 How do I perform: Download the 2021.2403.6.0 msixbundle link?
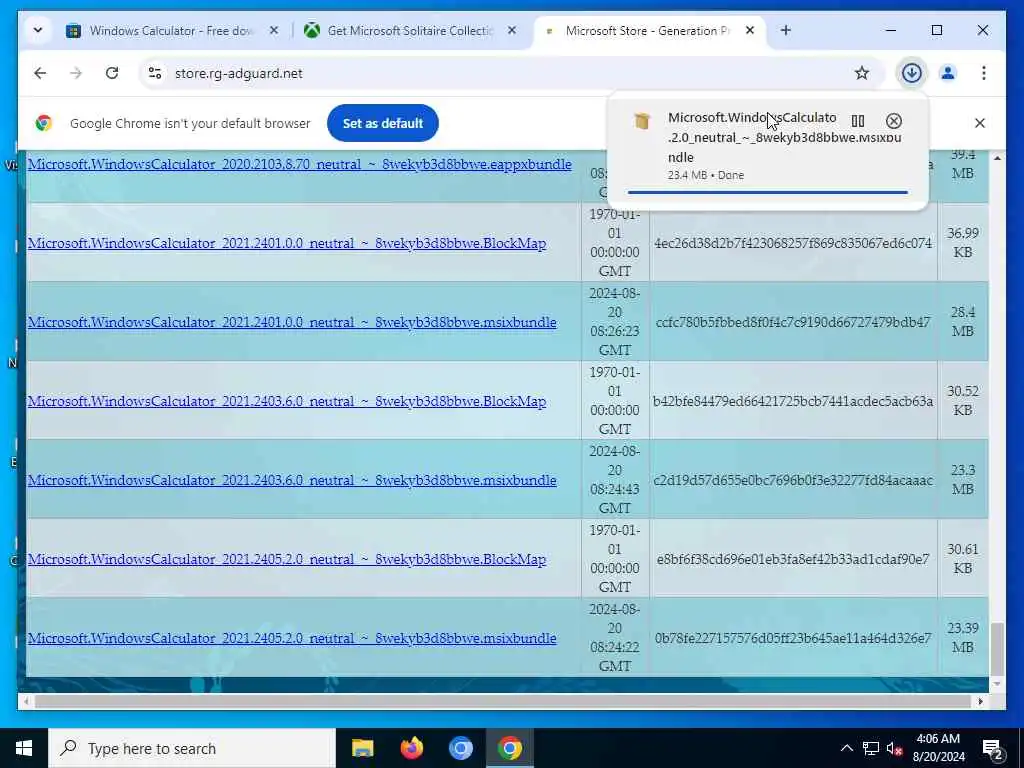292,480
